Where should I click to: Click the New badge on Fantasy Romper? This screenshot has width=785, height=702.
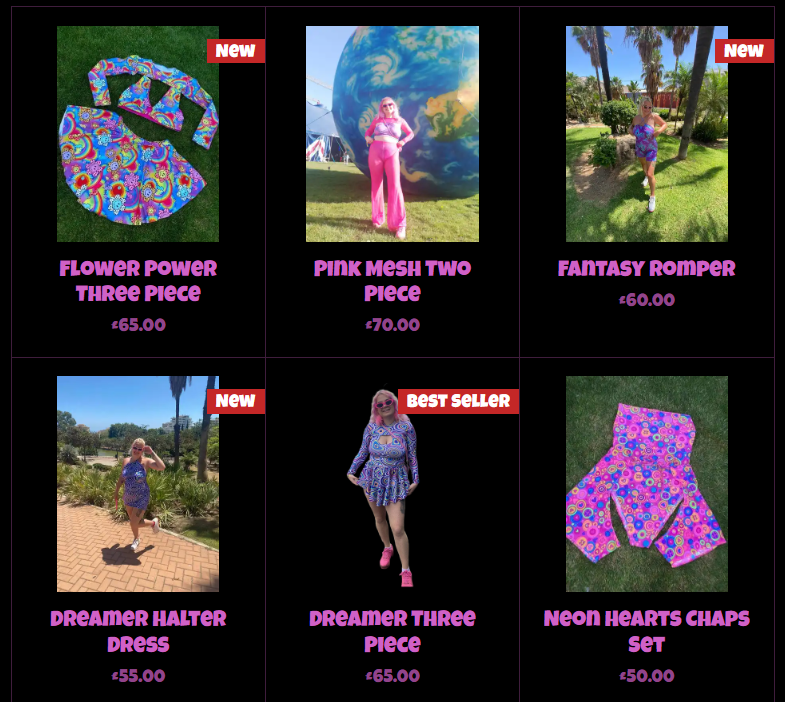(x=744, y=51)
